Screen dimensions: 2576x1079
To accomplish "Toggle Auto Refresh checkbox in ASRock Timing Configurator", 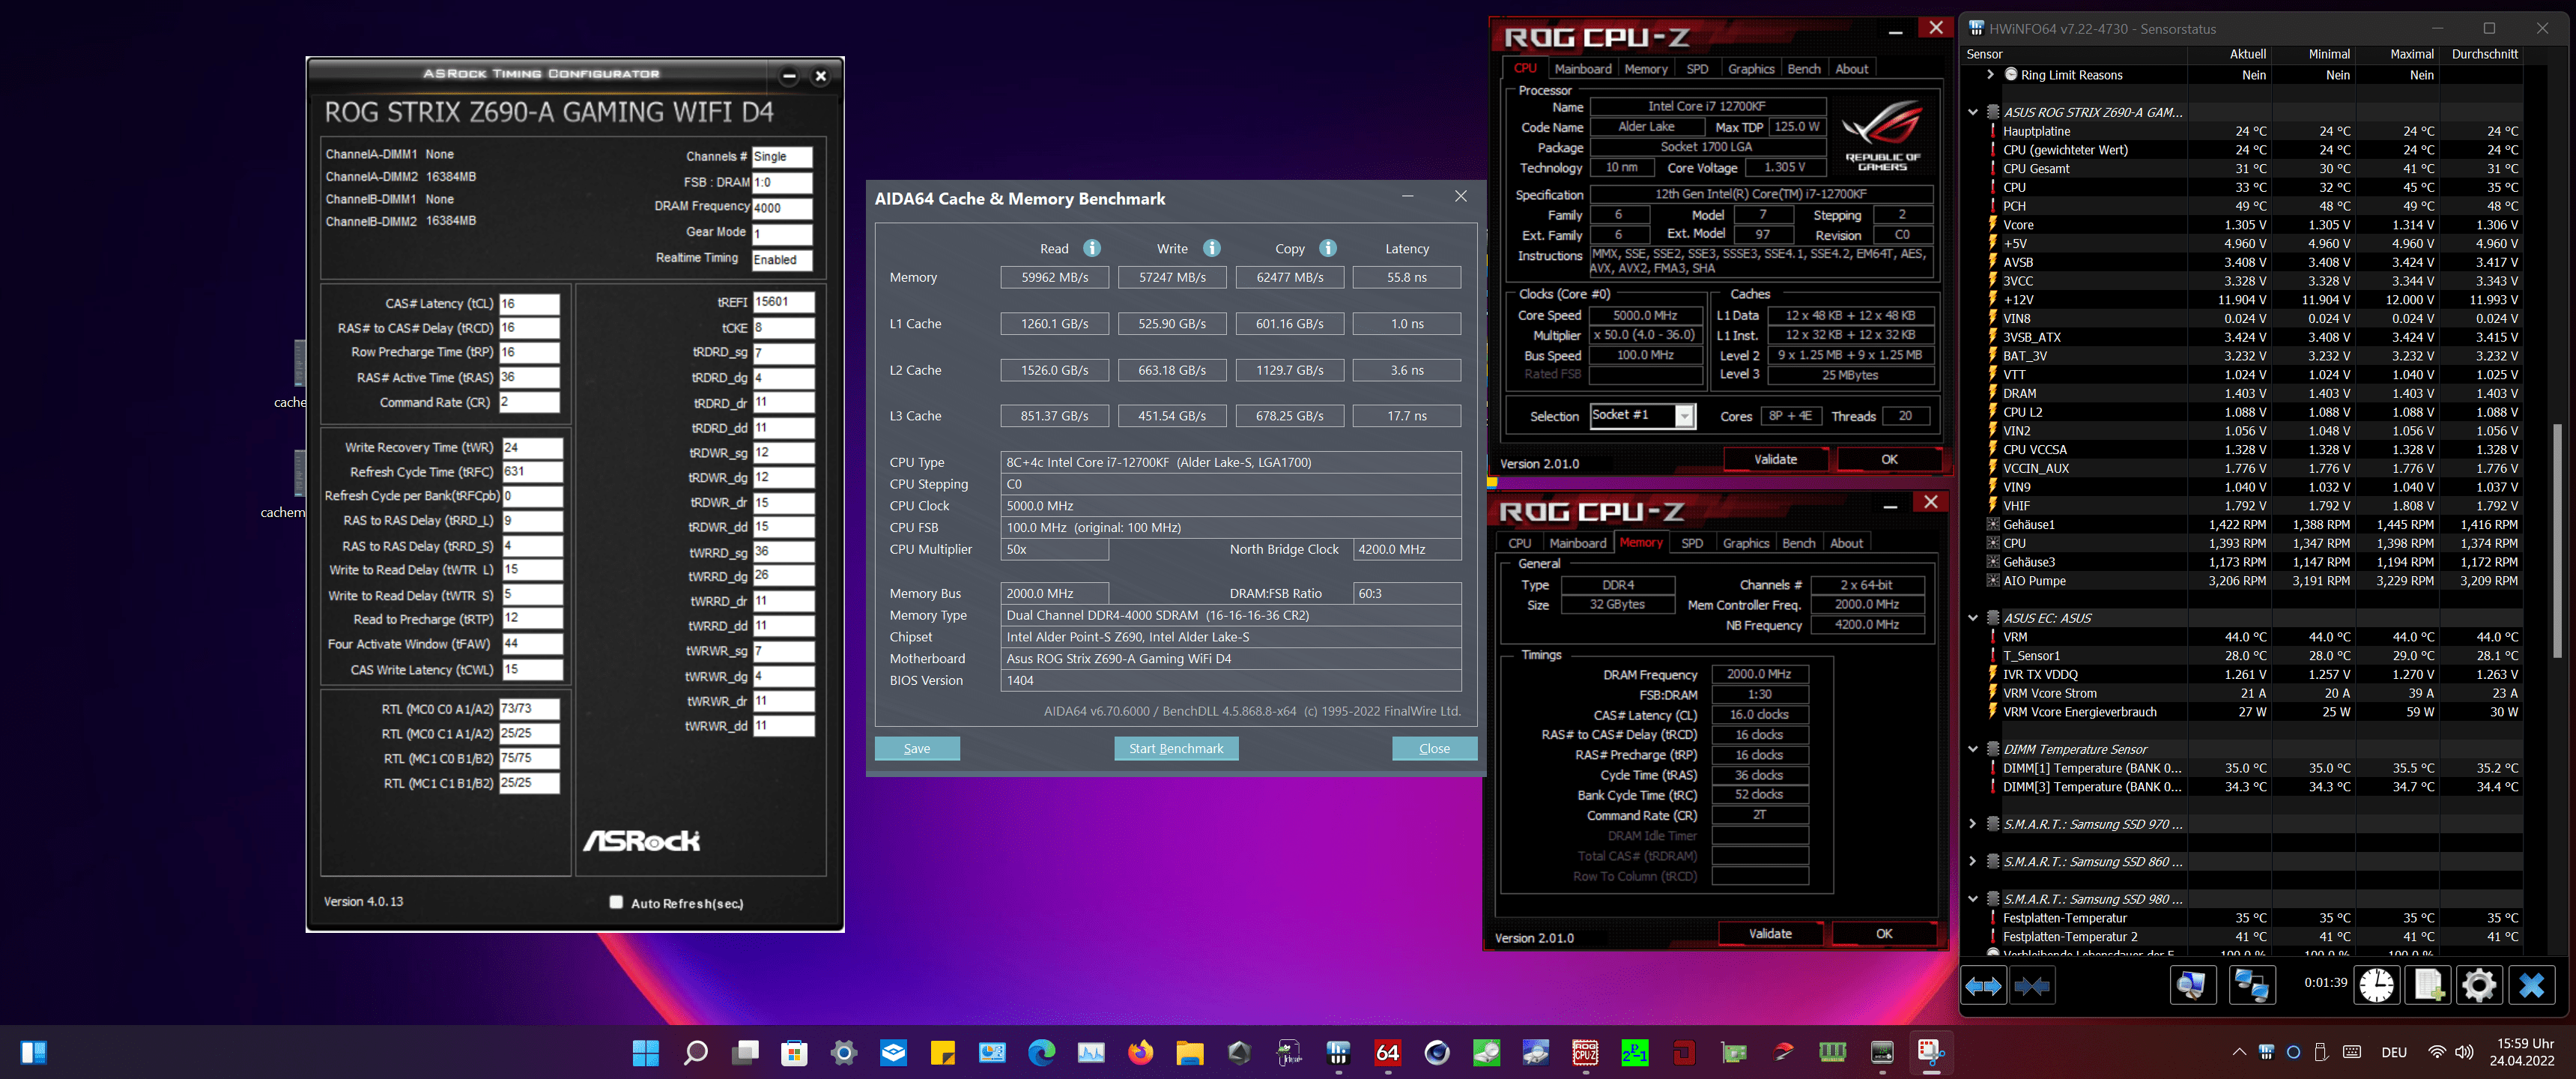I will tap(616, 902).
